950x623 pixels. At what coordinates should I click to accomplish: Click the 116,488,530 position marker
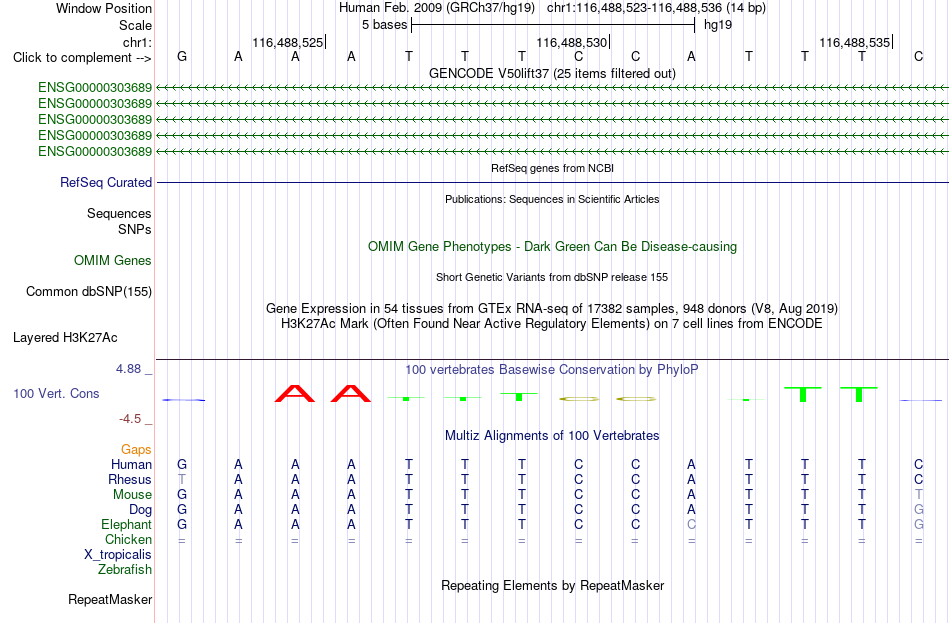(x=571, y=42)
